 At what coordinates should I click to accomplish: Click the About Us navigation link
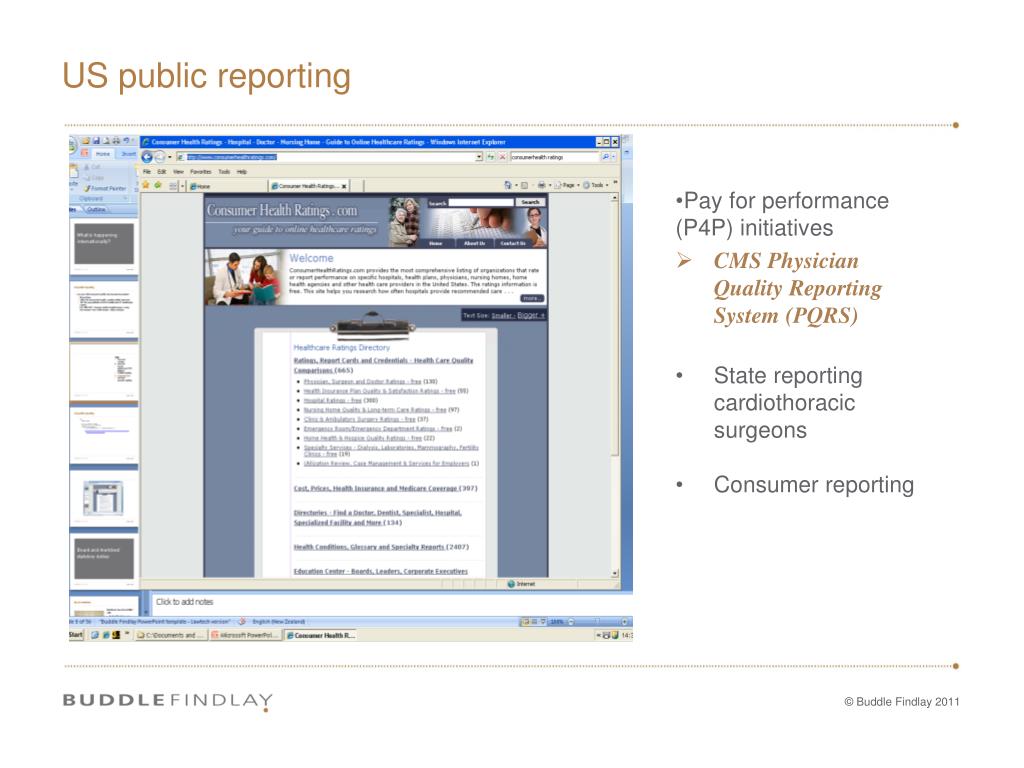point(474,243)
